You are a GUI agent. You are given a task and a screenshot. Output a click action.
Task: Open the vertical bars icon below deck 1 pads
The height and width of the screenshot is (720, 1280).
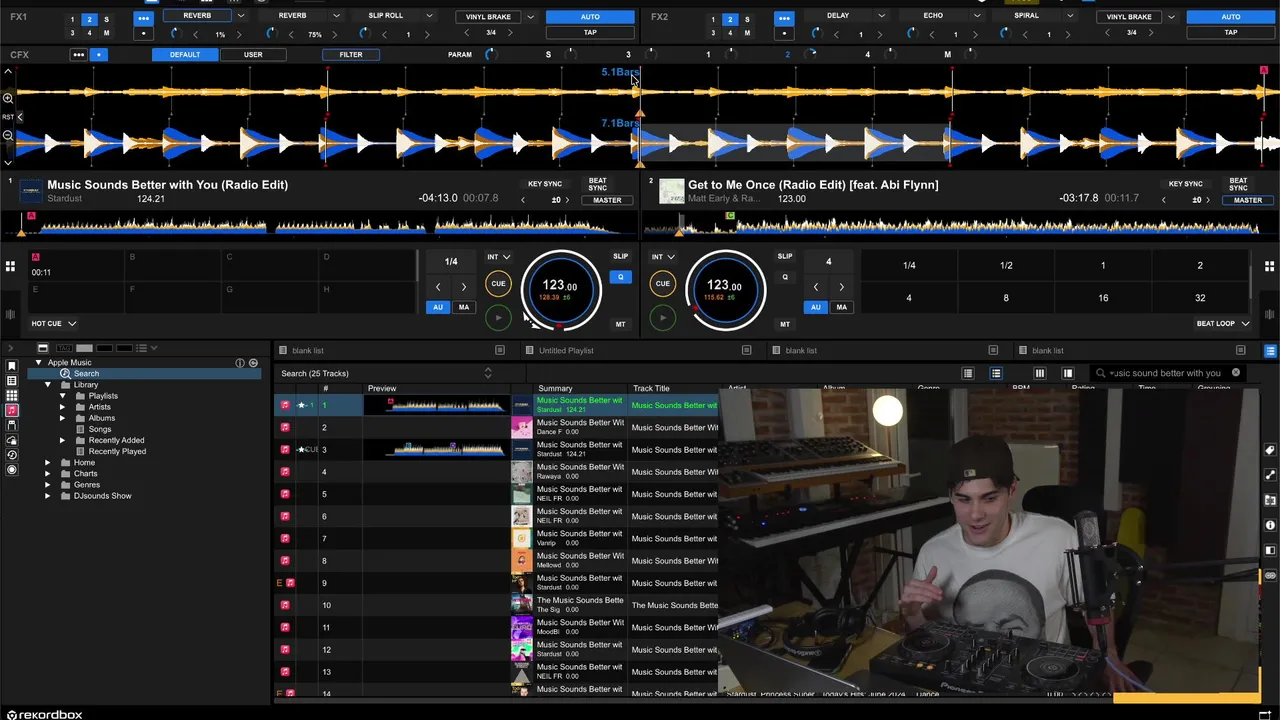(x=10, y=315)
